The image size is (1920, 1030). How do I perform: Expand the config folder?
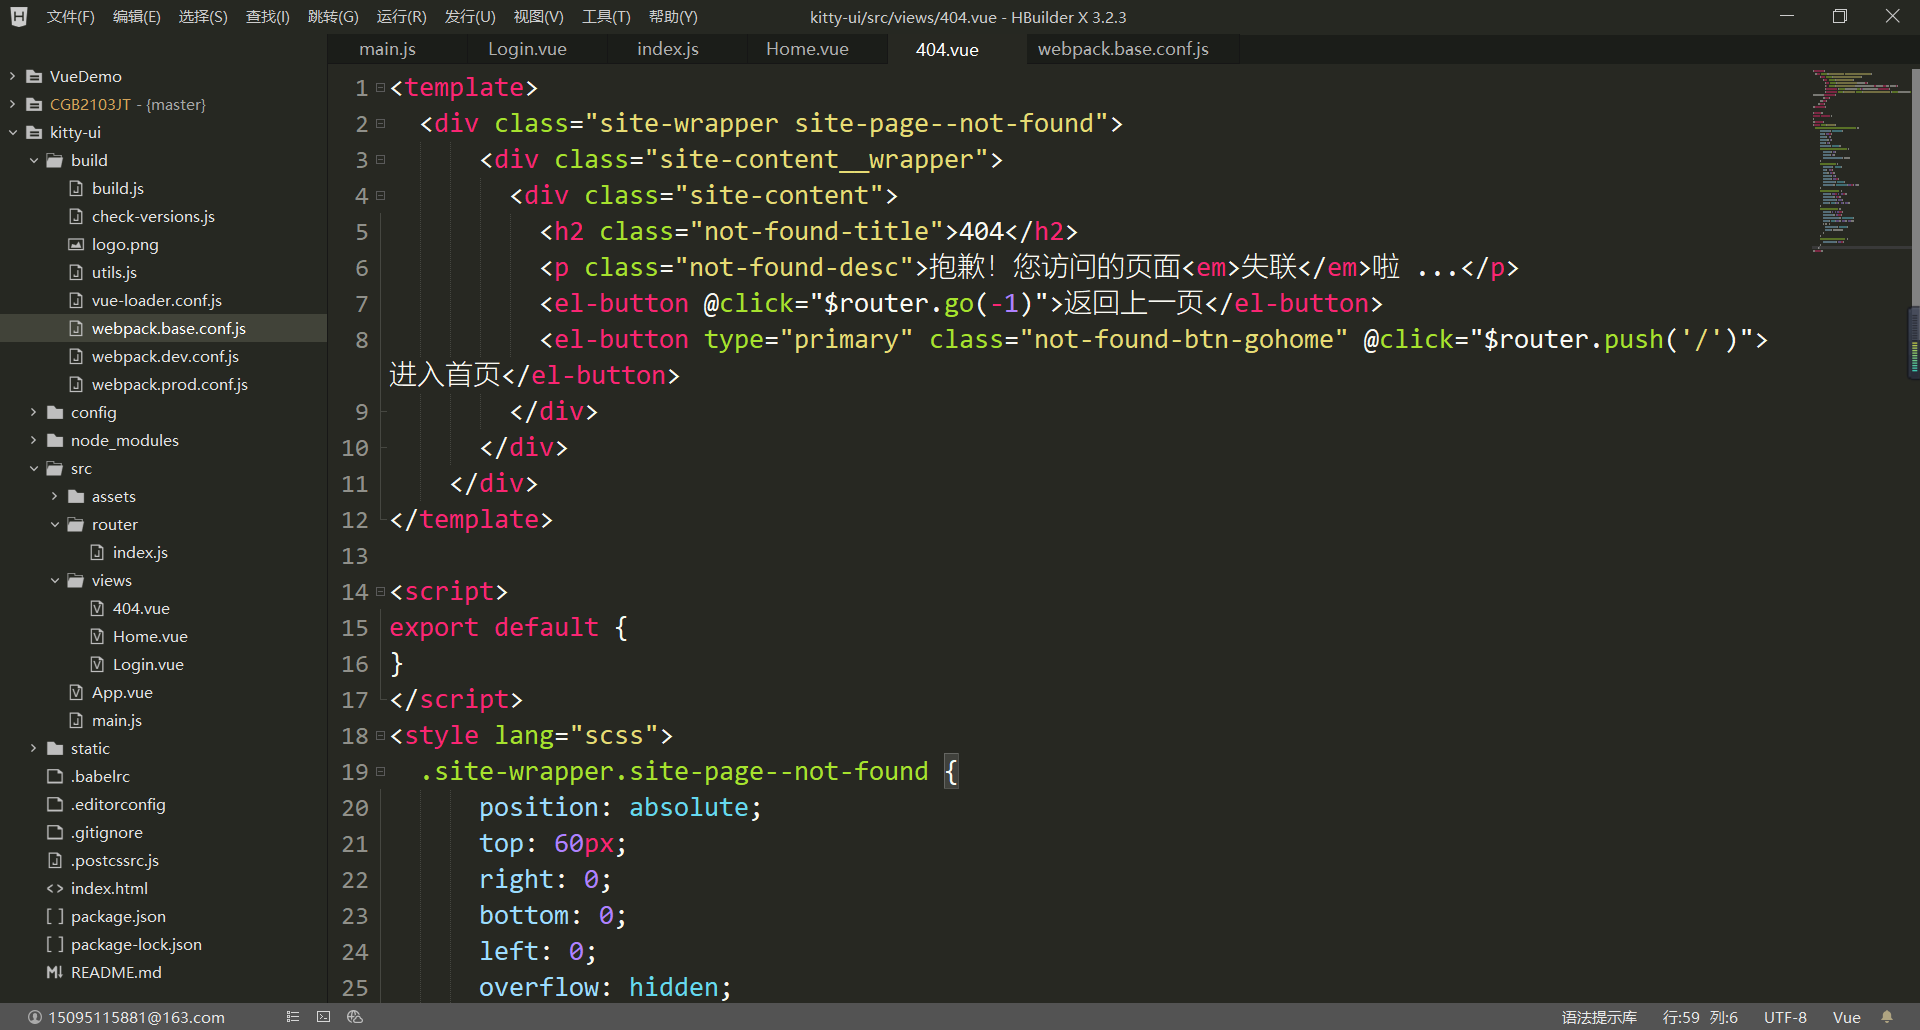coord(33,412)
